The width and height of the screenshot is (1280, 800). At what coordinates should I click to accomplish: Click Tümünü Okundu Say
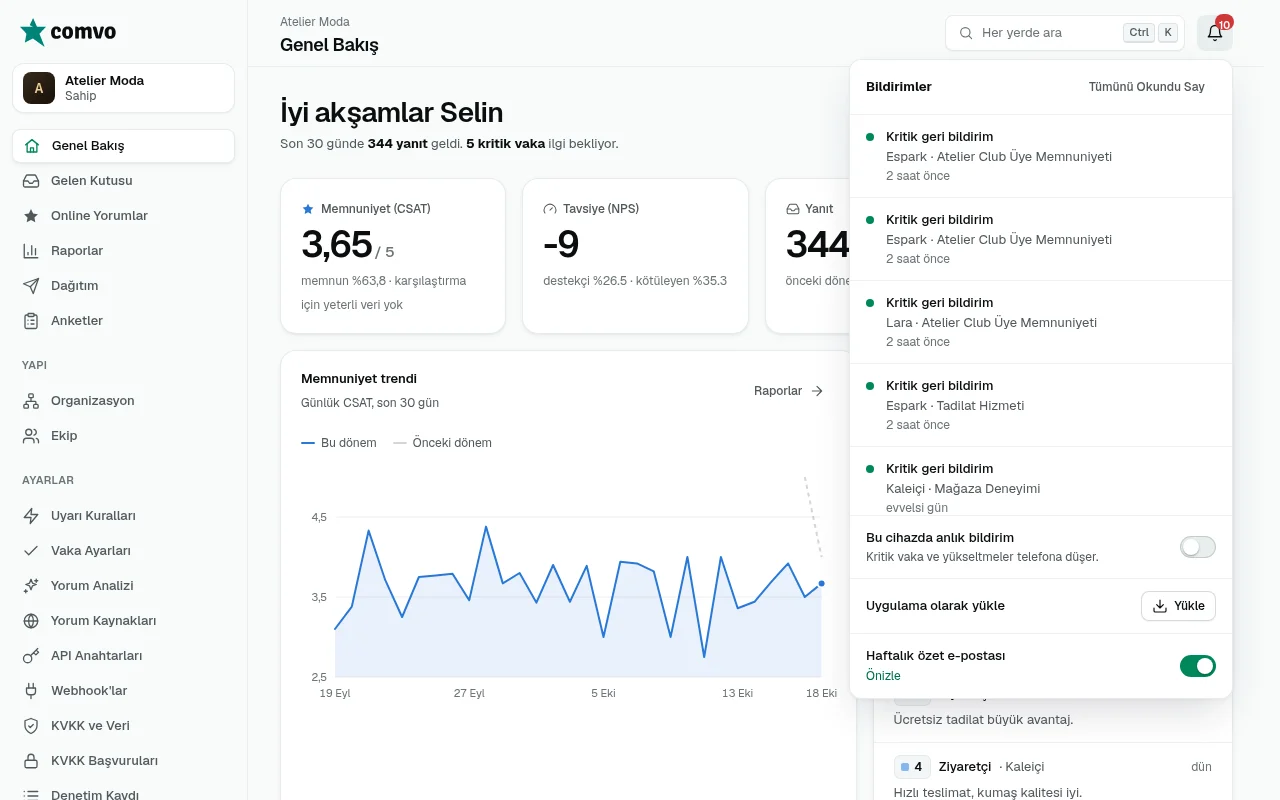pyautogui.click(x=1146, y=87)
